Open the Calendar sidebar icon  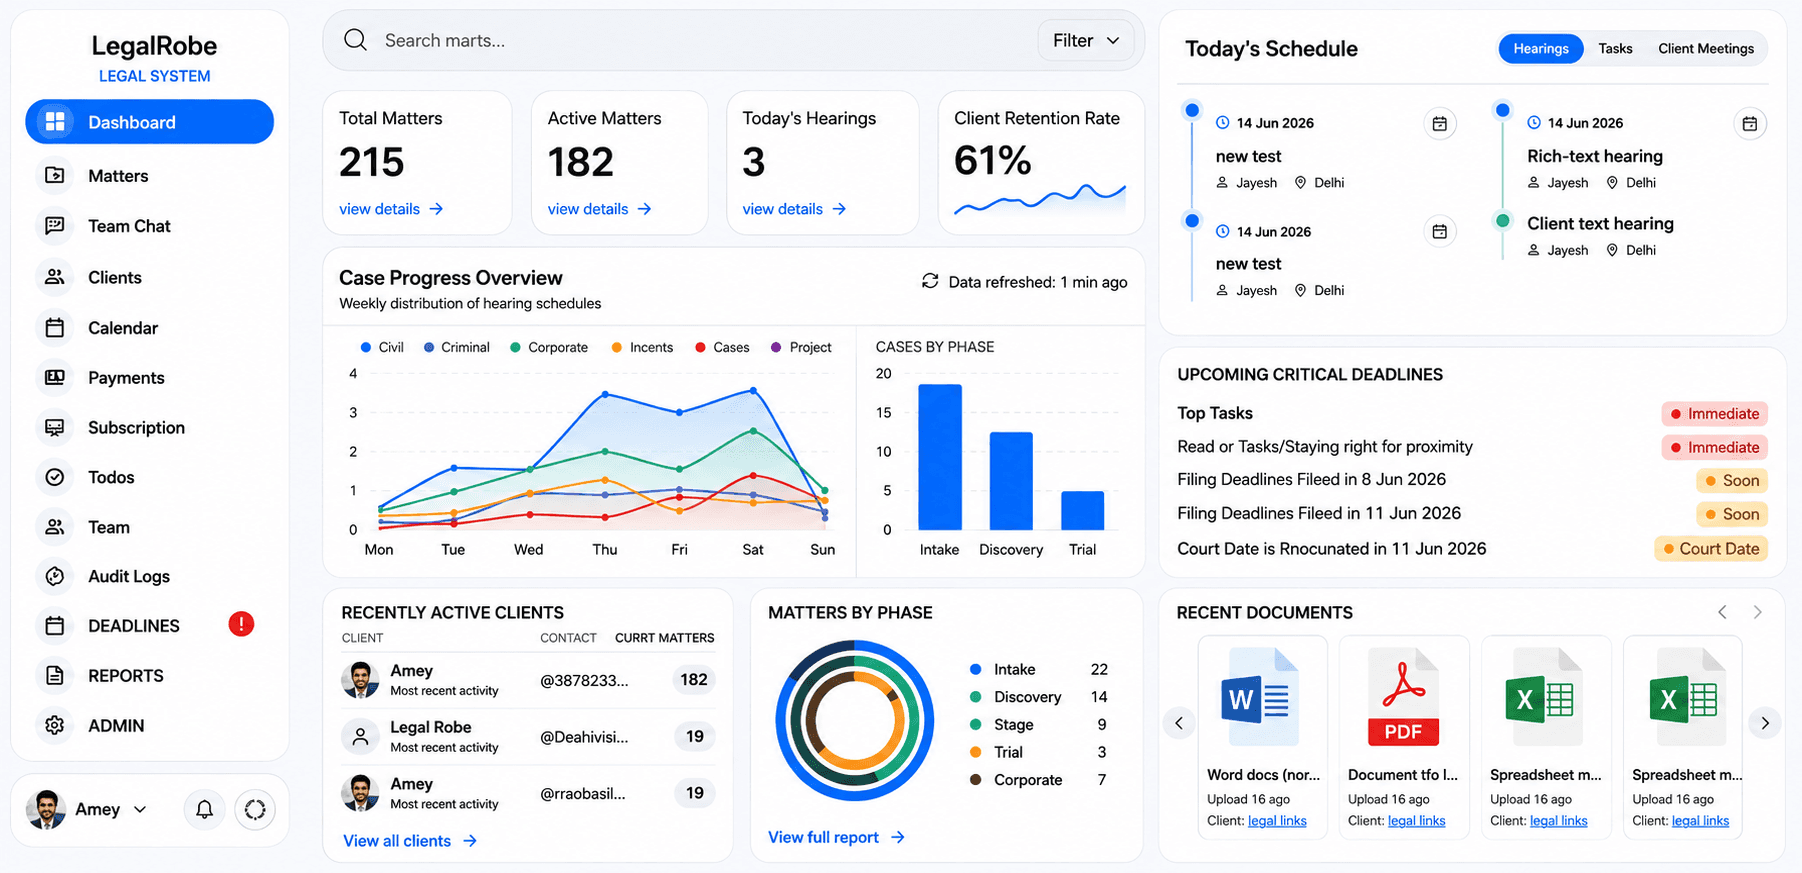point(55,327)
